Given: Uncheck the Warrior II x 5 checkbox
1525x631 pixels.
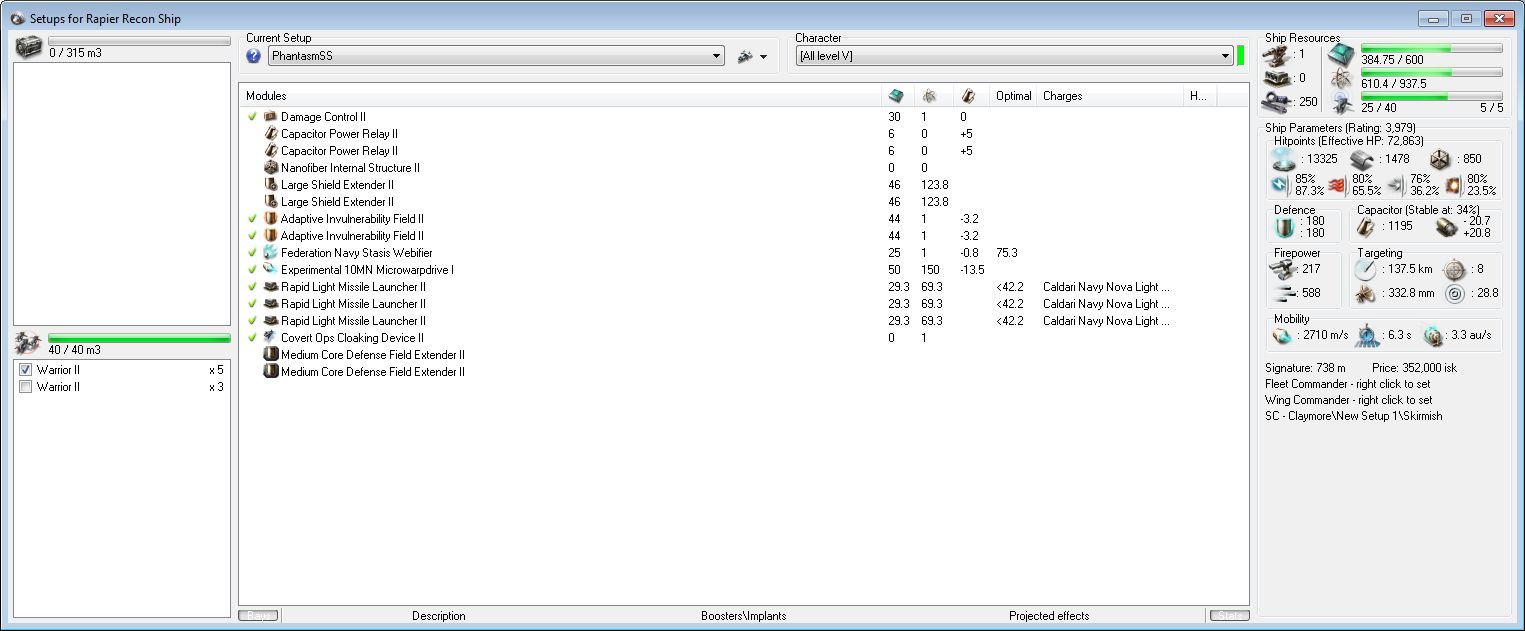Looking at the screenshot, I should (x=26, y=370).
